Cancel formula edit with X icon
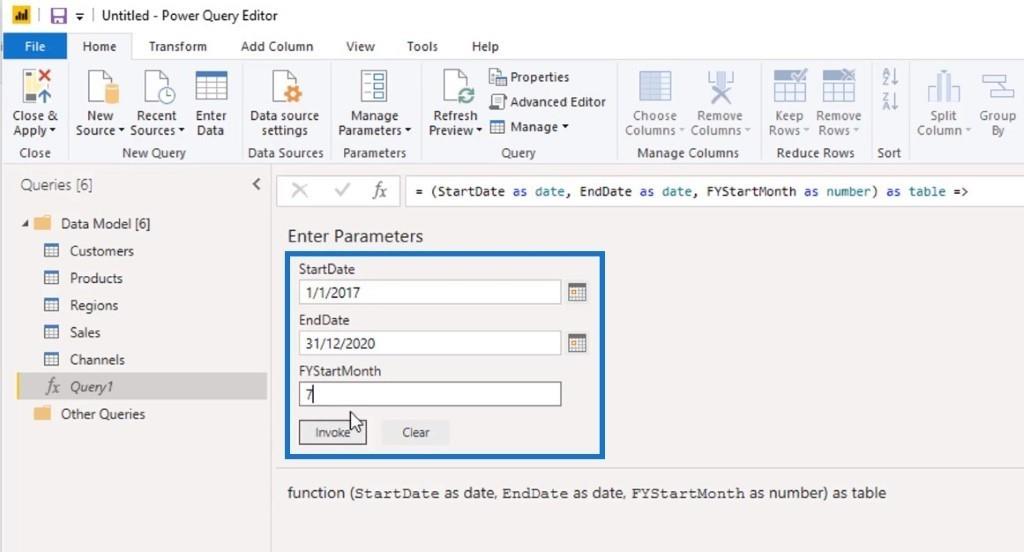Viewport: 1024px width, 552px height. (x=299, y=191)
